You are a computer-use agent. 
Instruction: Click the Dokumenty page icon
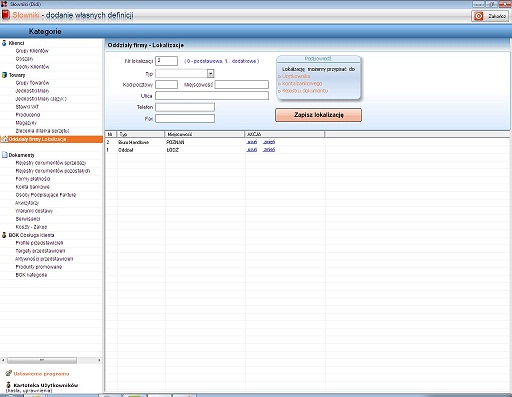(x=4, y=155)
